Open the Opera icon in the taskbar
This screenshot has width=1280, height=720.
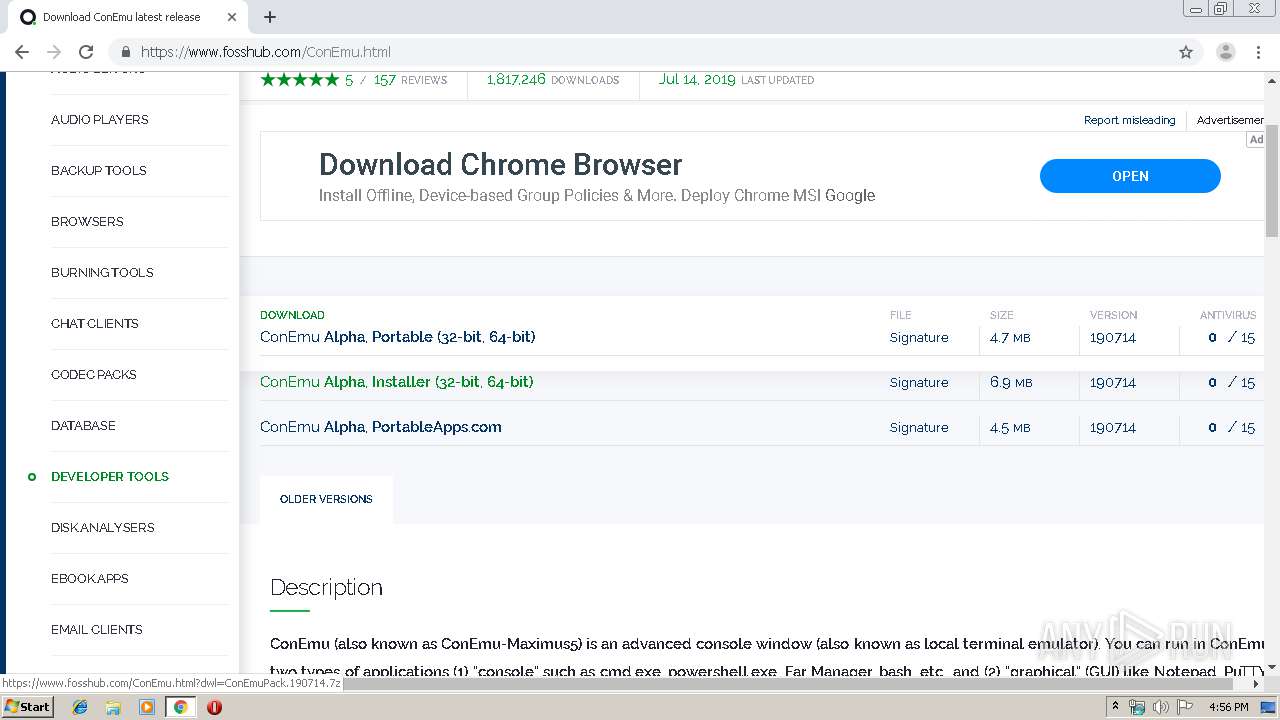[214, 707]
